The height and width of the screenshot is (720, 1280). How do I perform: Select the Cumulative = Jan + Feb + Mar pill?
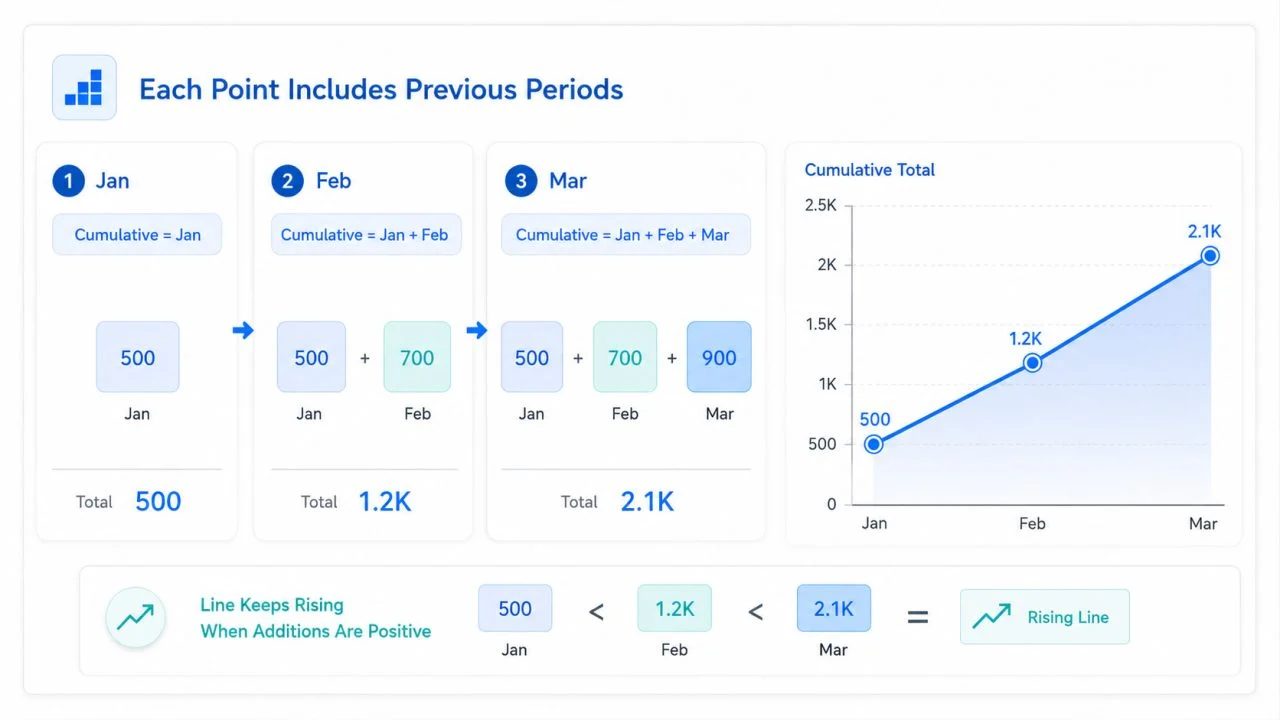coord(625,235)
